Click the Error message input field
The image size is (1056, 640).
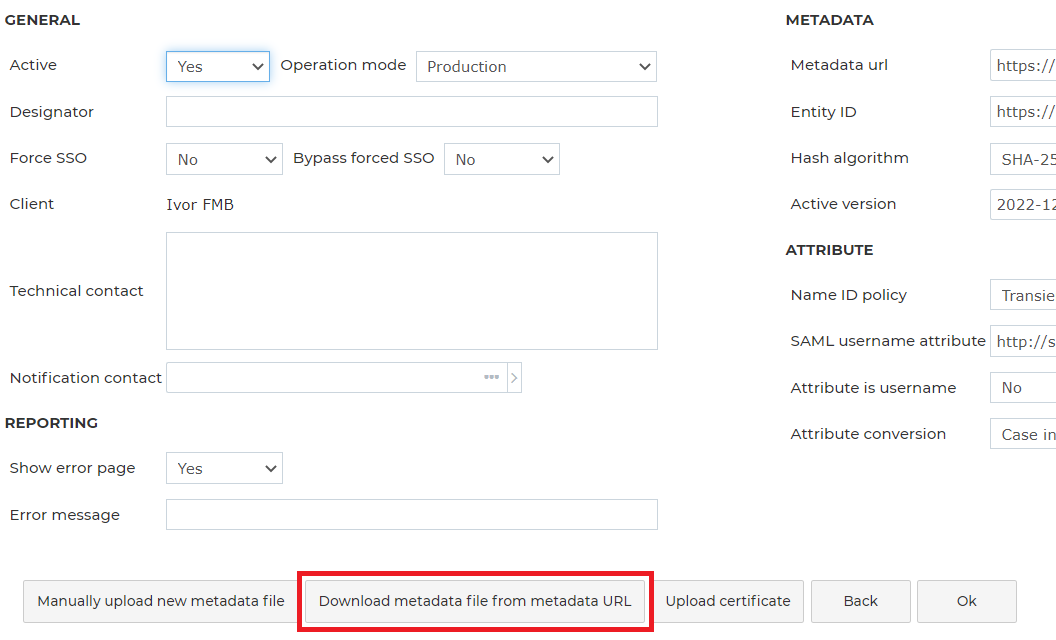(411, 515)
